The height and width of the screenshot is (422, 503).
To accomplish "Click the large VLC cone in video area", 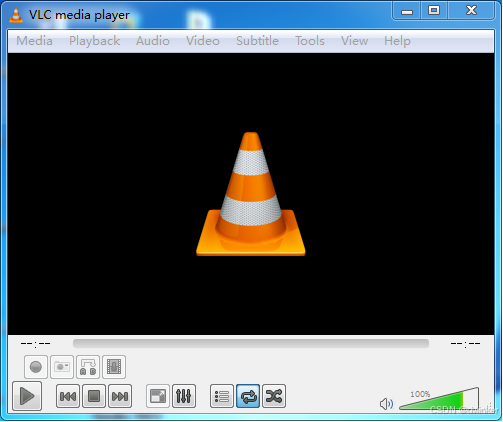I will pyautogui.click(x=251, y=194).
